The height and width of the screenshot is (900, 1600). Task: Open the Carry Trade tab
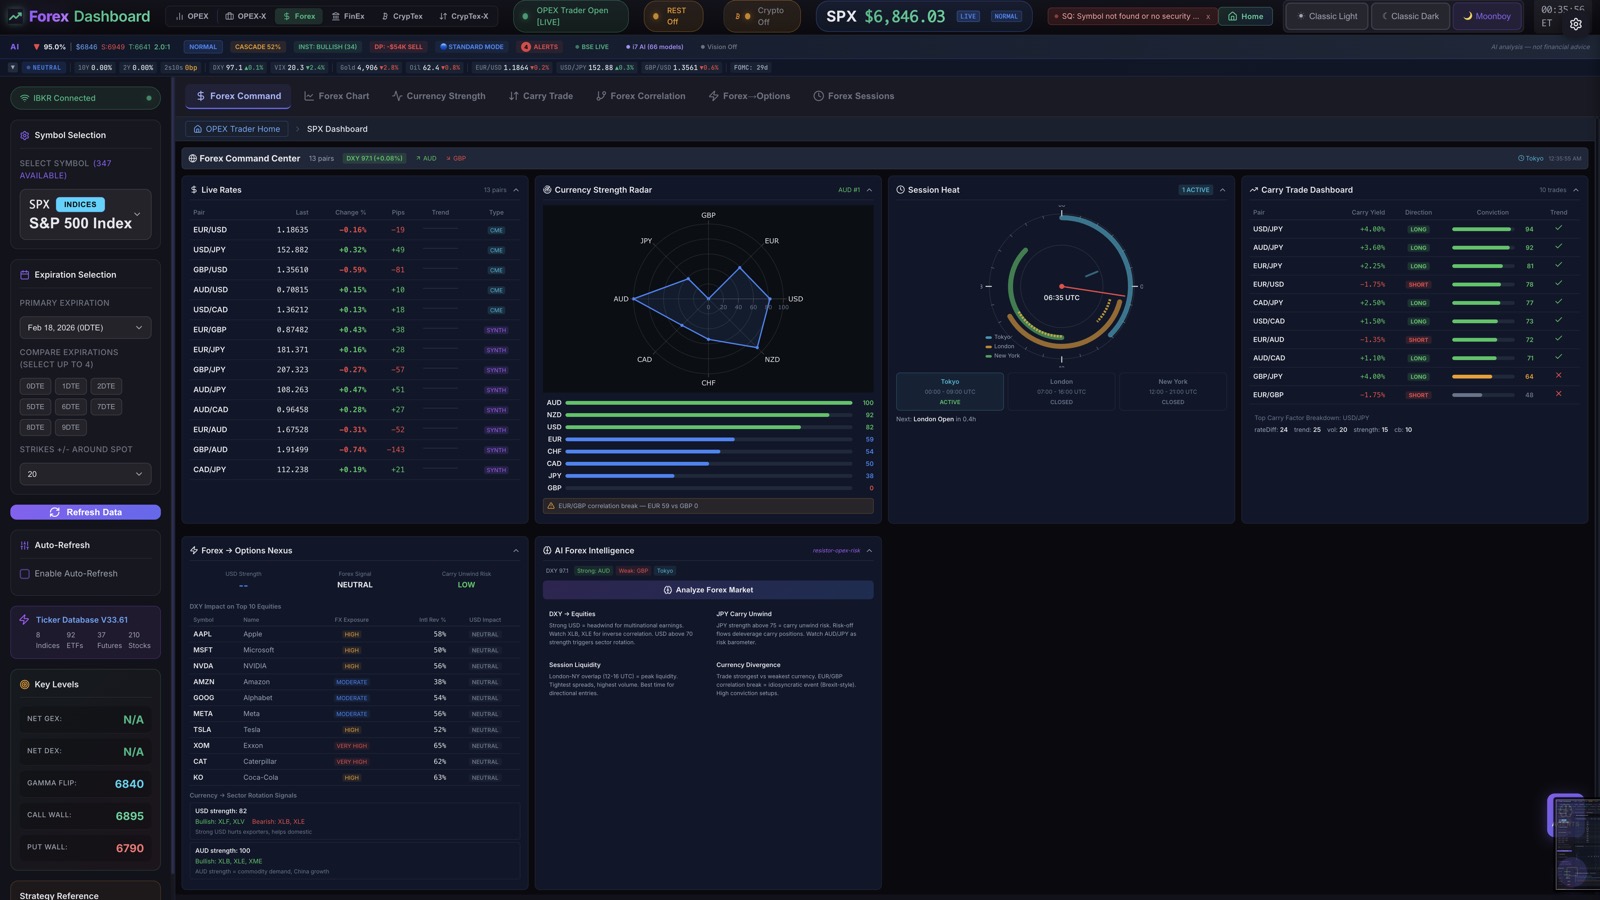(x=540, y=95)
